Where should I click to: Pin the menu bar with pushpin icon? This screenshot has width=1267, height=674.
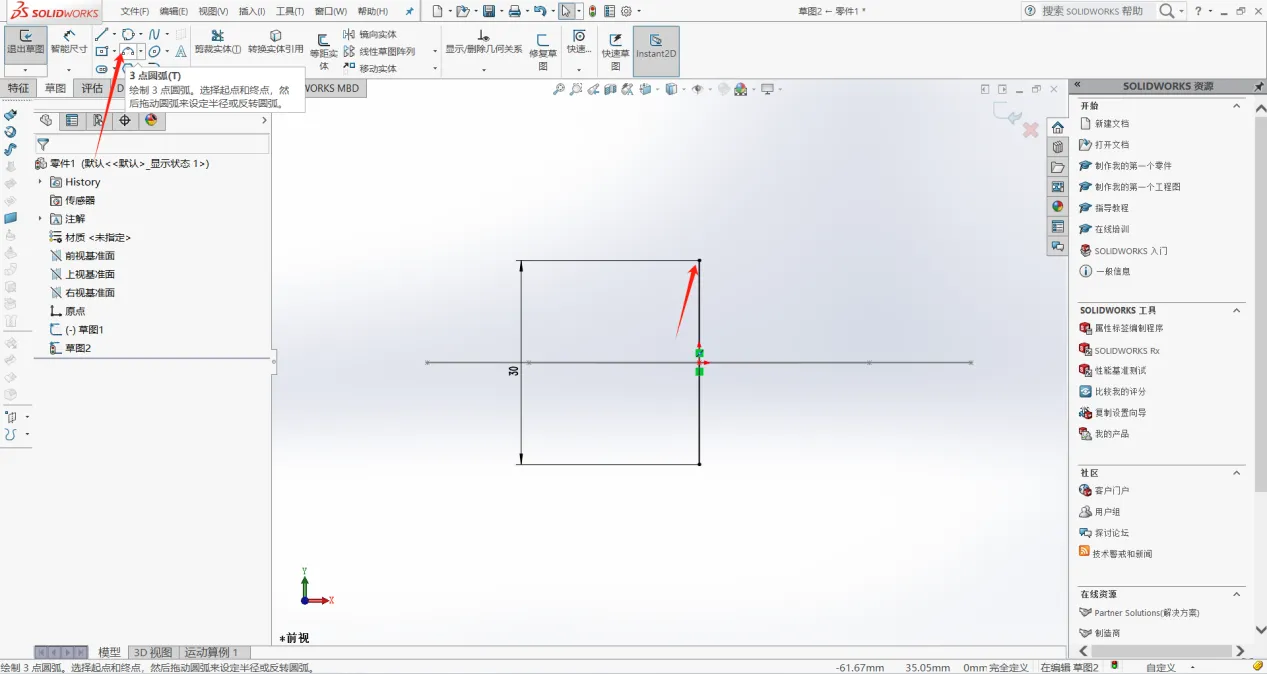(x=408, y=11)
